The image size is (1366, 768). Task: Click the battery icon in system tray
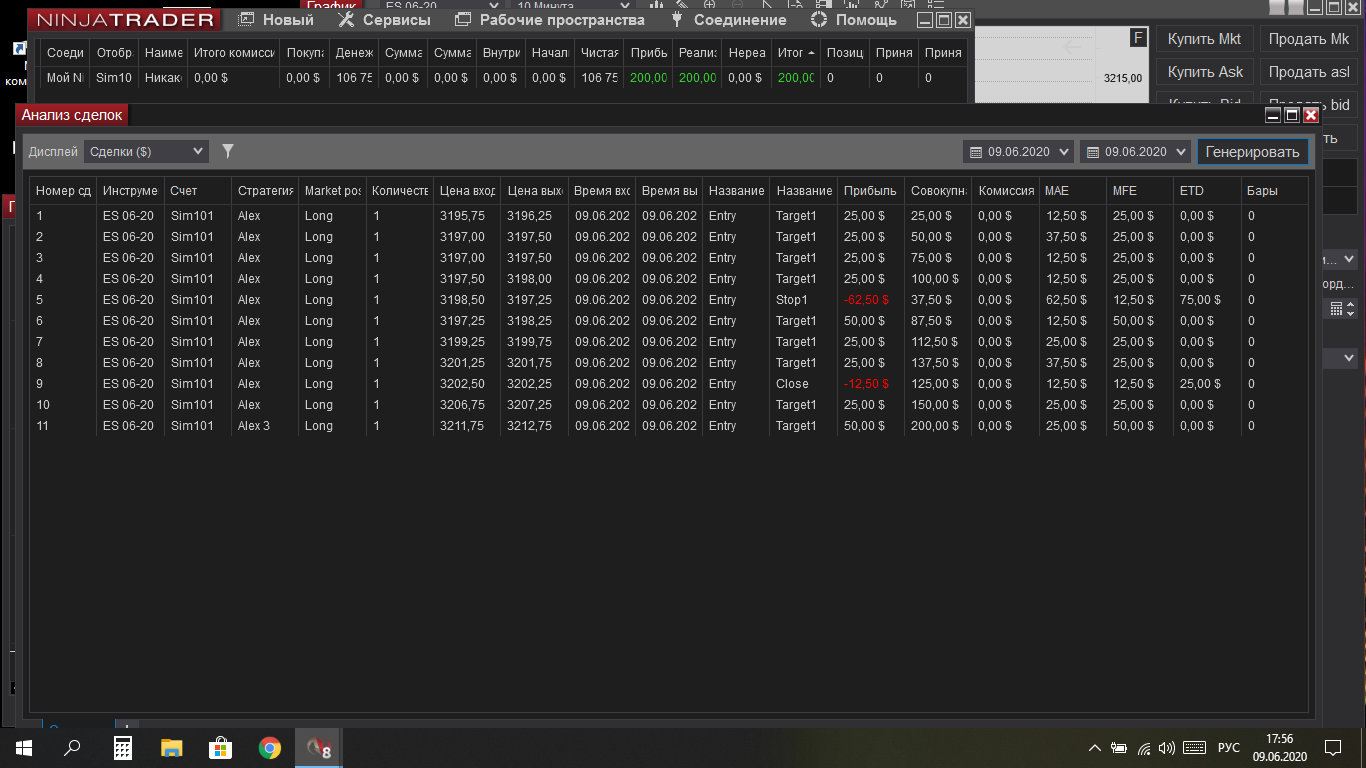(x=1119, y=747)
